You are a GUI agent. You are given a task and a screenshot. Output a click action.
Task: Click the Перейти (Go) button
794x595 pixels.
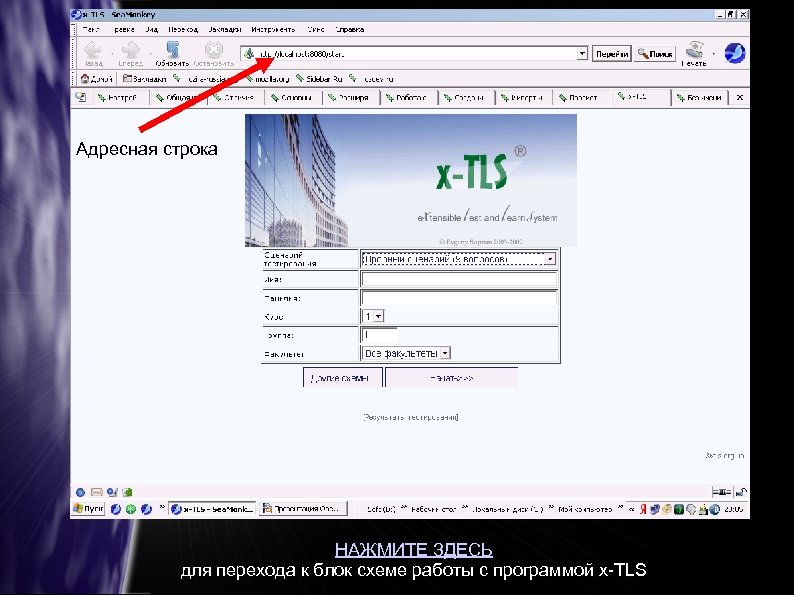(612, 54)
